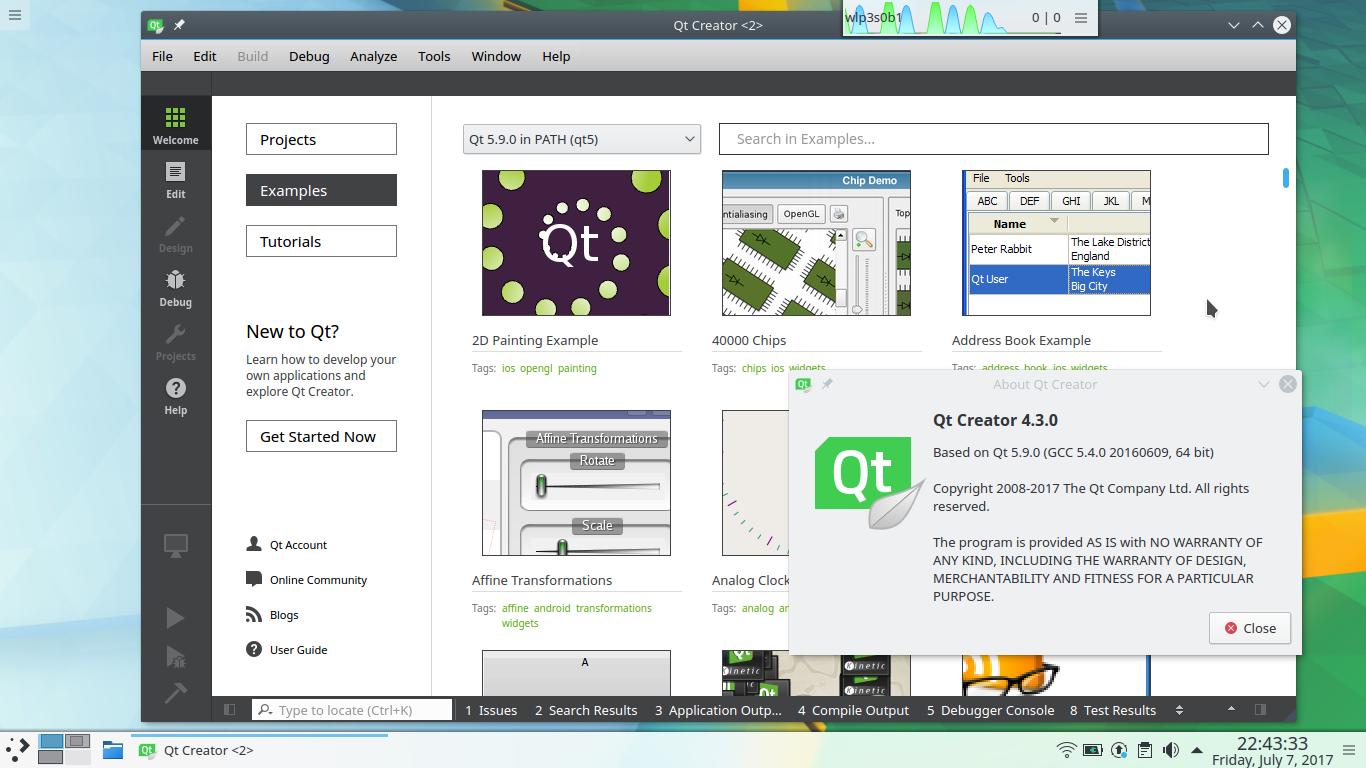
Task: Open Help mode via sidebar icon
Action: 175,394
